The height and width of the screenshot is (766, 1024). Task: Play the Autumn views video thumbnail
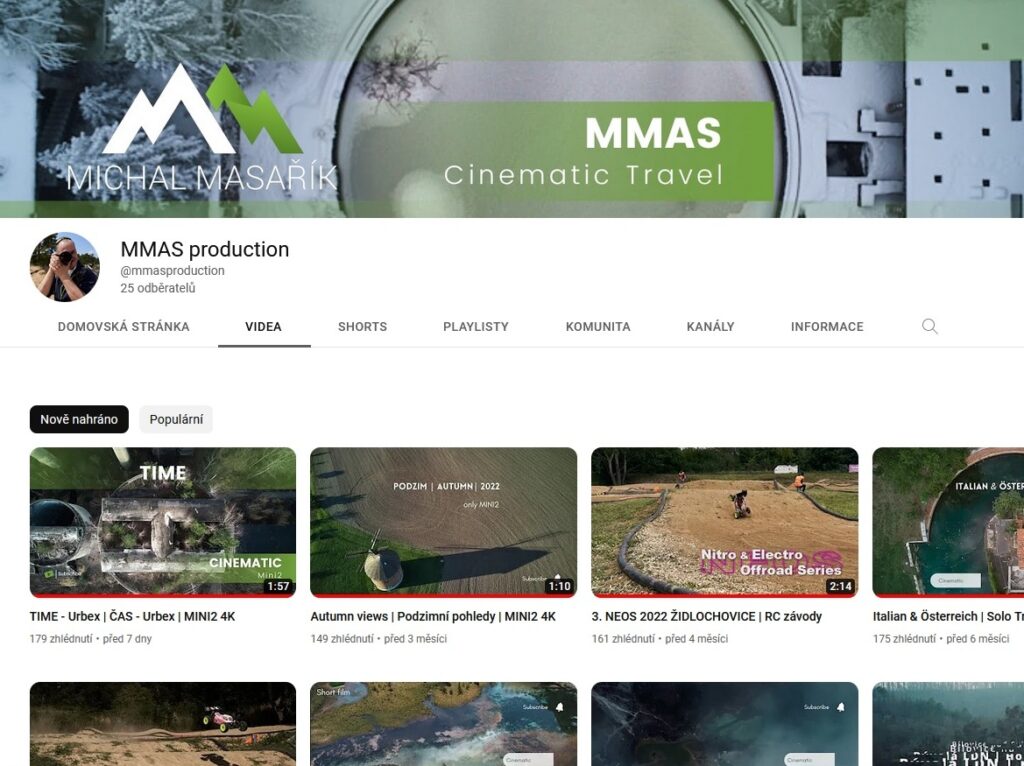[x=443, y=521]
